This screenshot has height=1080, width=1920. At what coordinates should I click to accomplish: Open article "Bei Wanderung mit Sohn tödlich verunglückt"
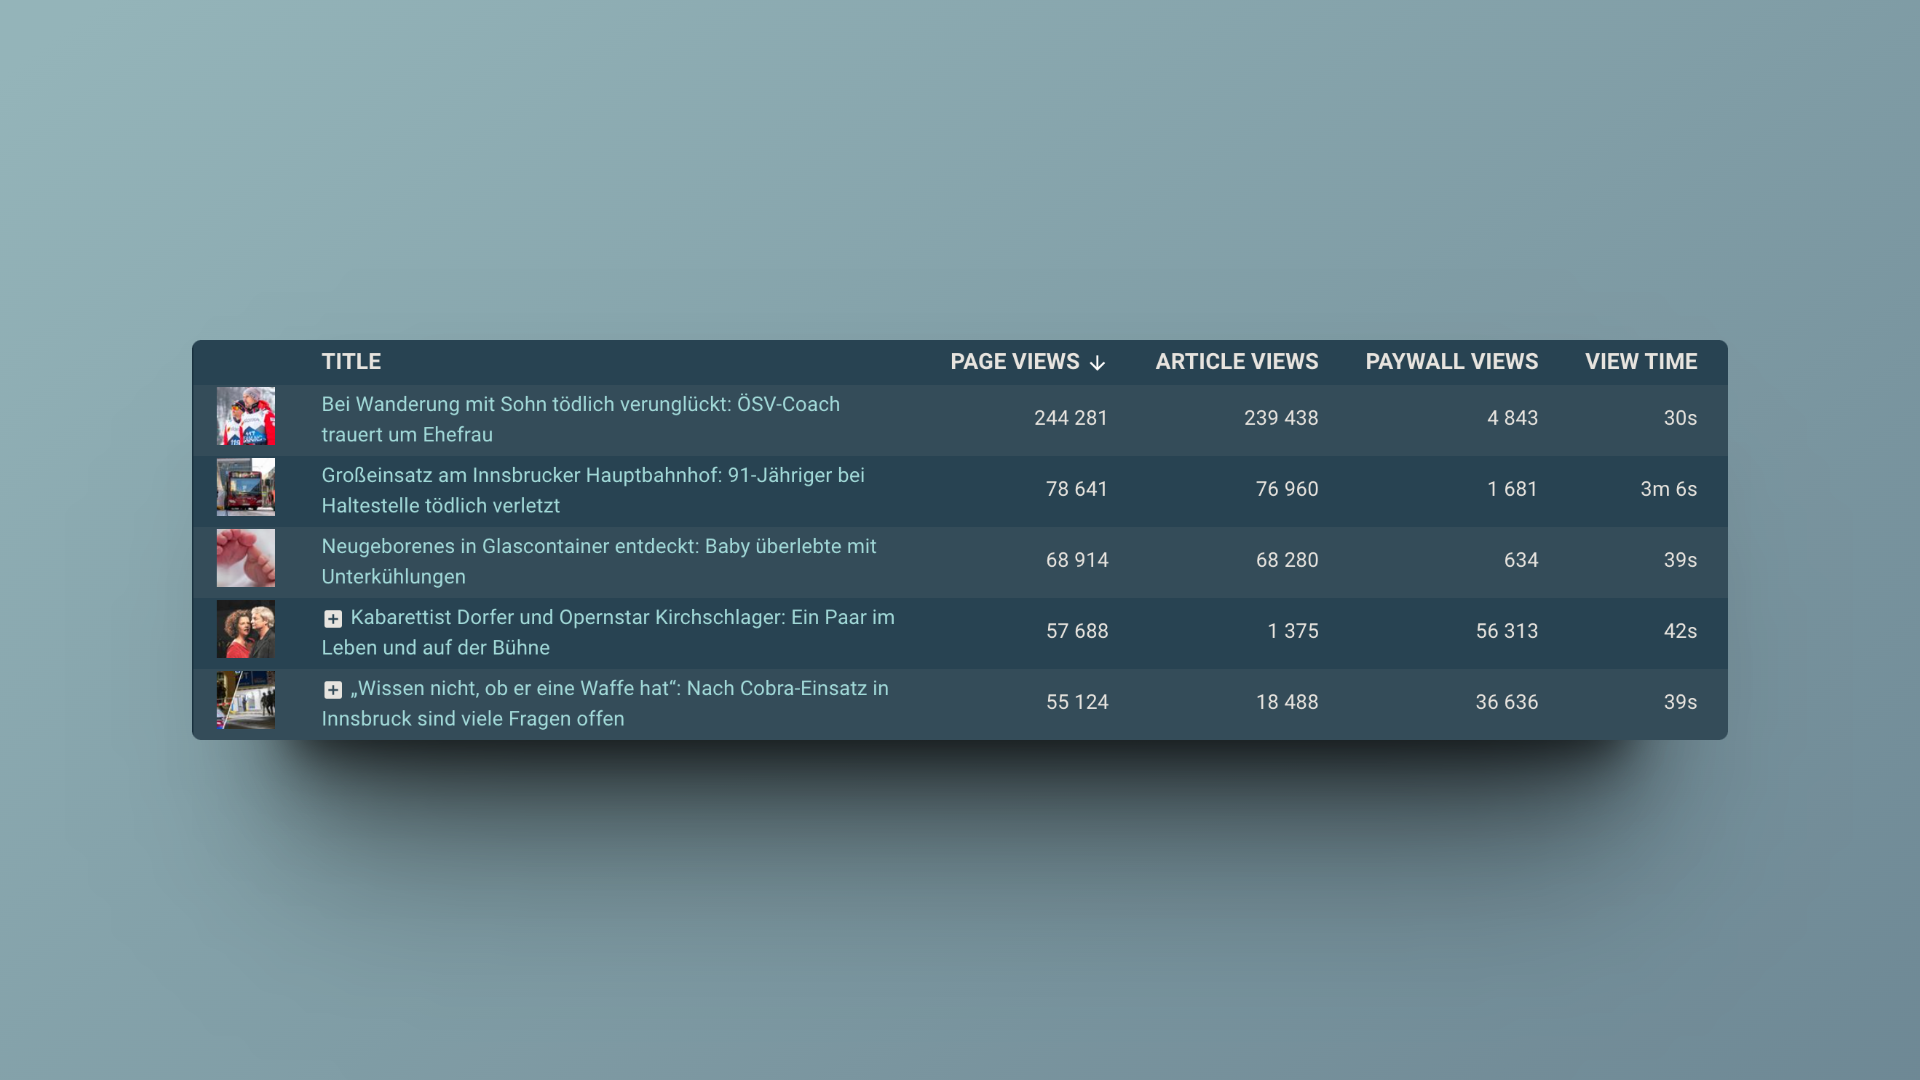click(x=580, y=419)
